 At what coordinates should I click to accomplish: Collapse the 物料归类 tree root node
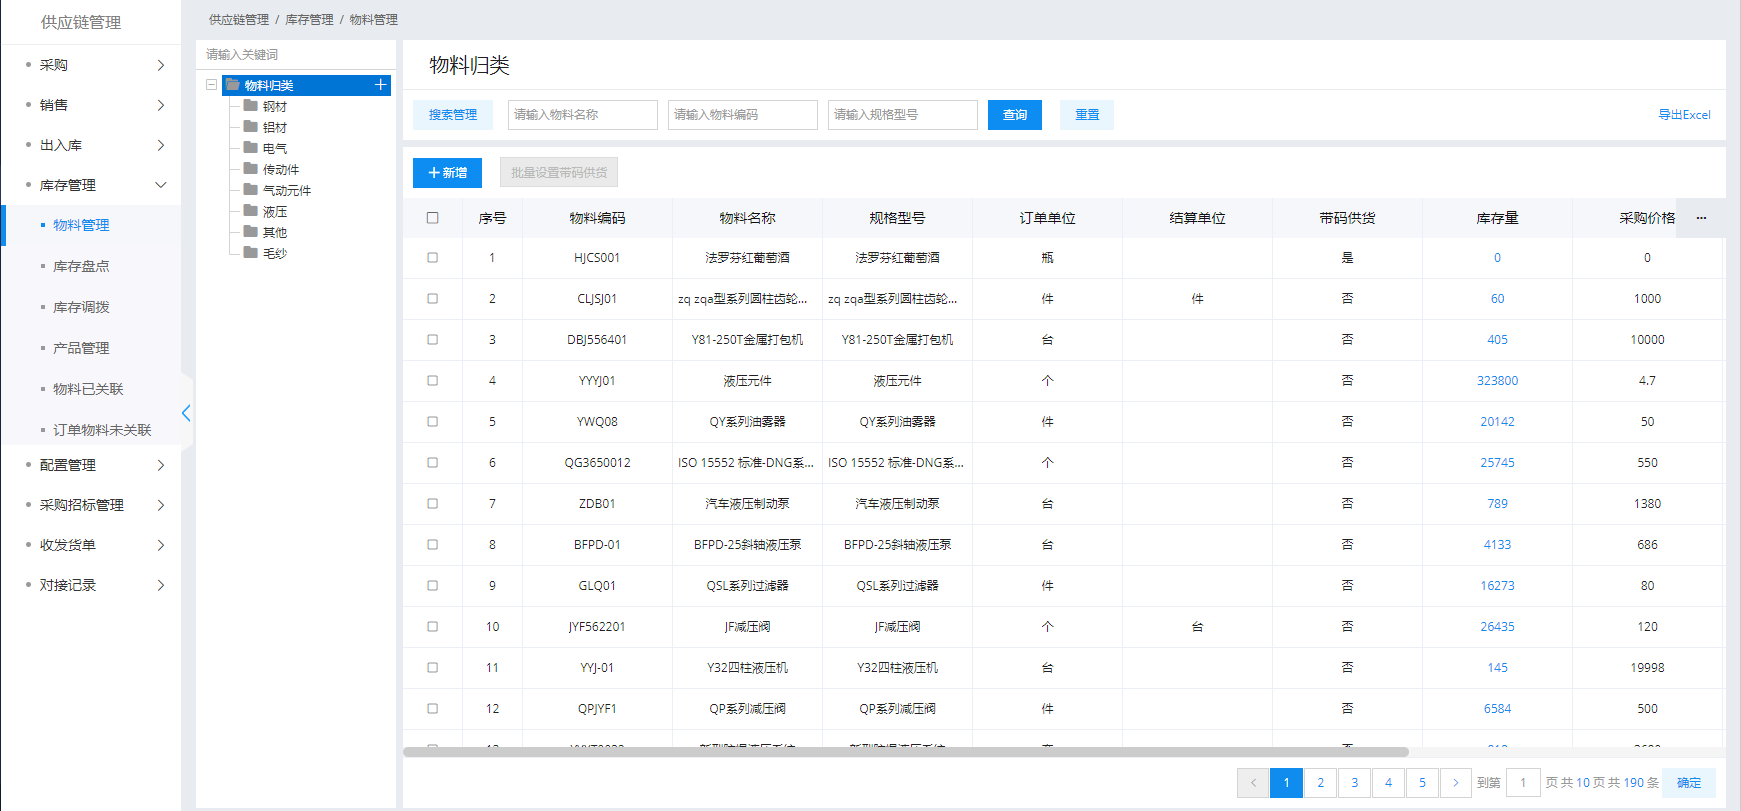pyautogui.click(x=211, y=85)
